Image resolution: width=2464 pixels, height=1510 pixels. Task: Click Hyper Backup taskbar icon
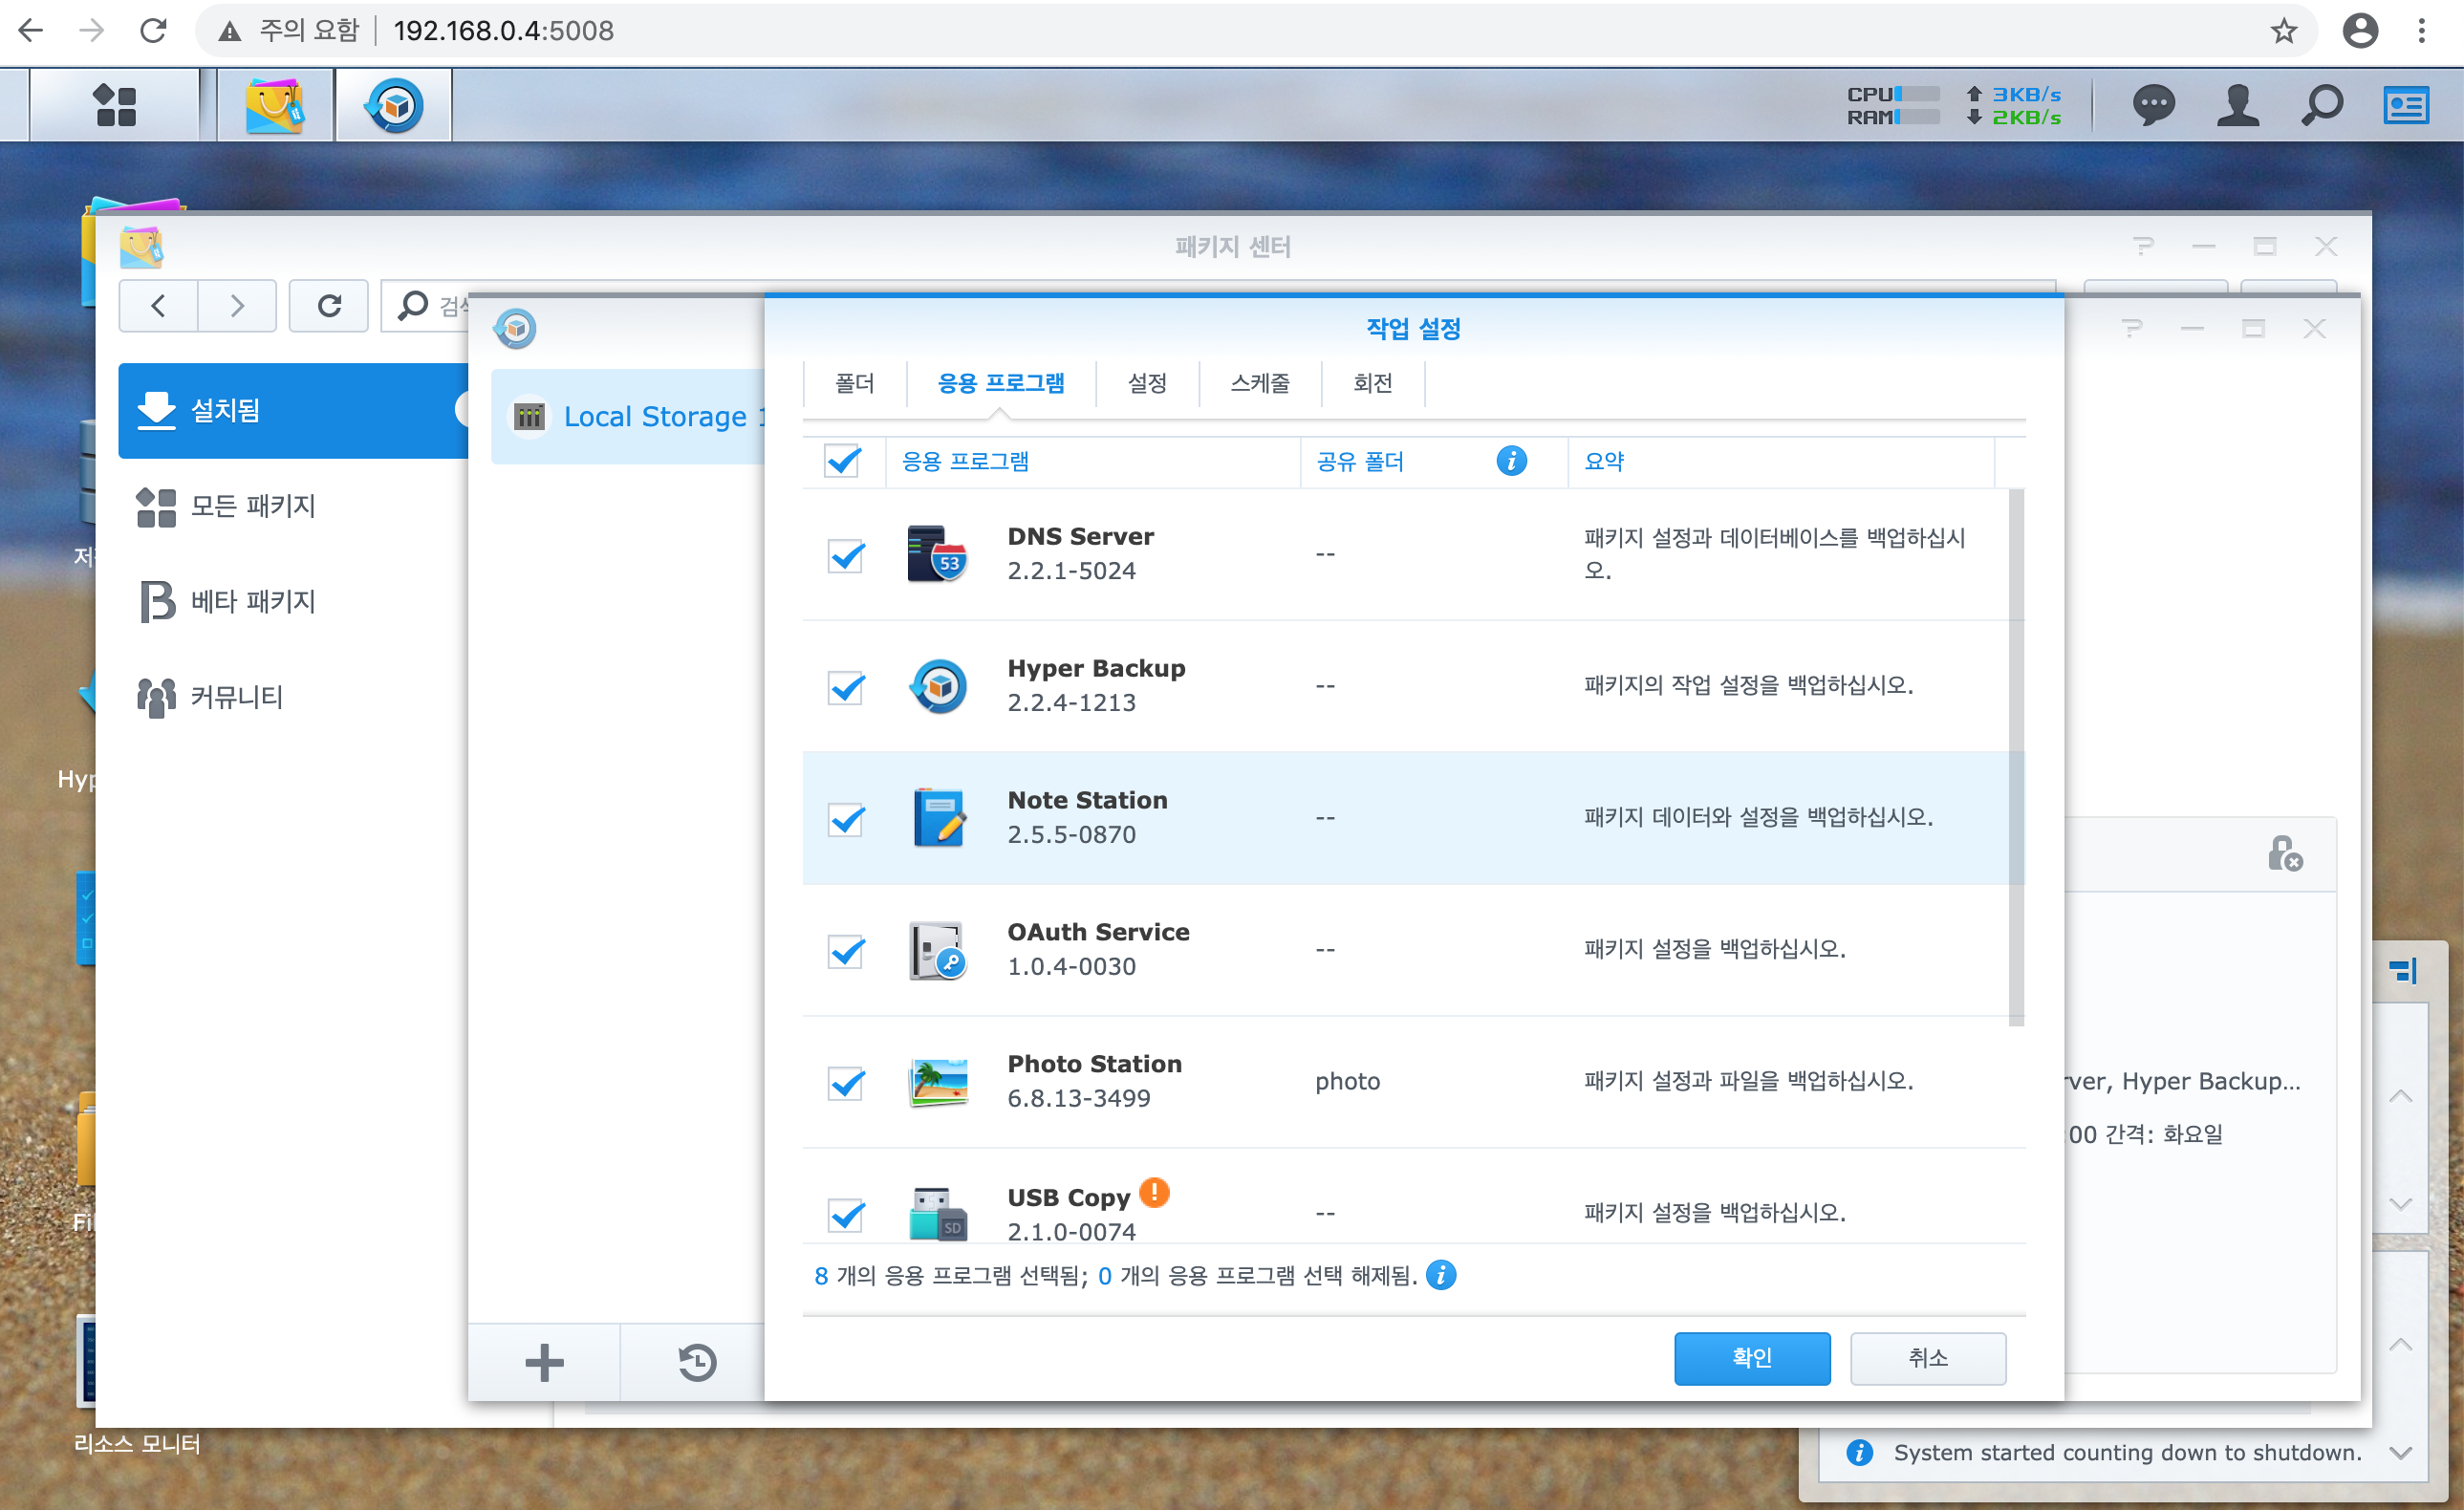point(394,105)
